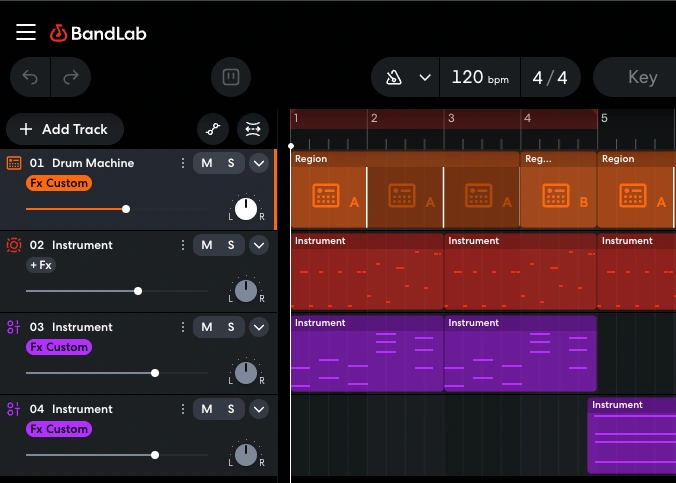Click the Drum Machine track icon
Screen dimensions: 676x483
(14, 163)
